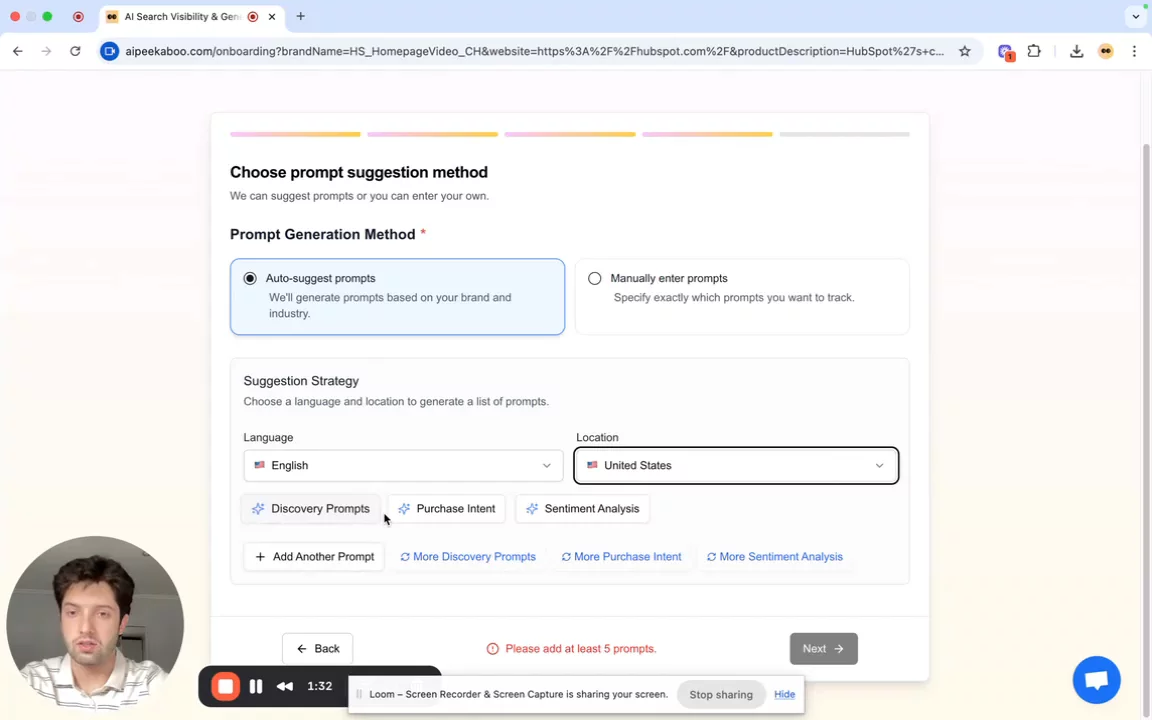Screen dimensions: 1152x720
Task: Click the sparkle icon on Sentiment Analysis
Action: (532, 508)
